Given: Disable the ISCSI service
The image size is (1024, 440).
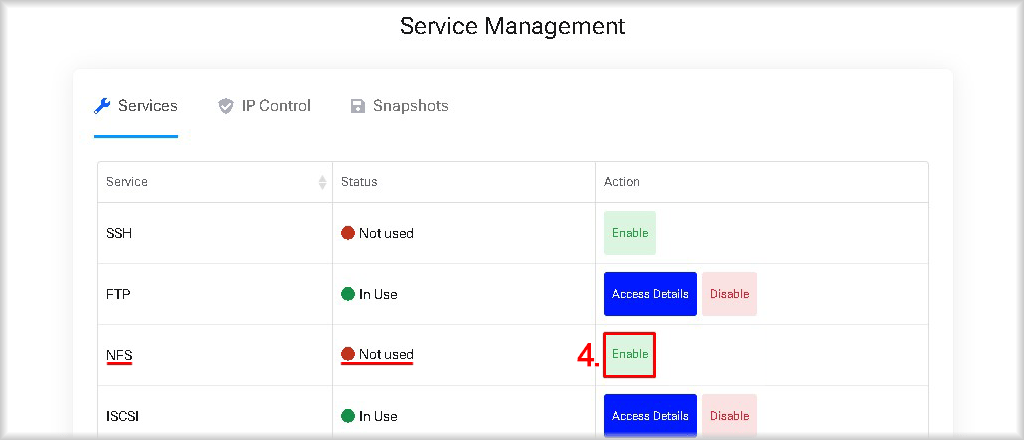Looking at the screenshot, I should [x=729, y=416].
